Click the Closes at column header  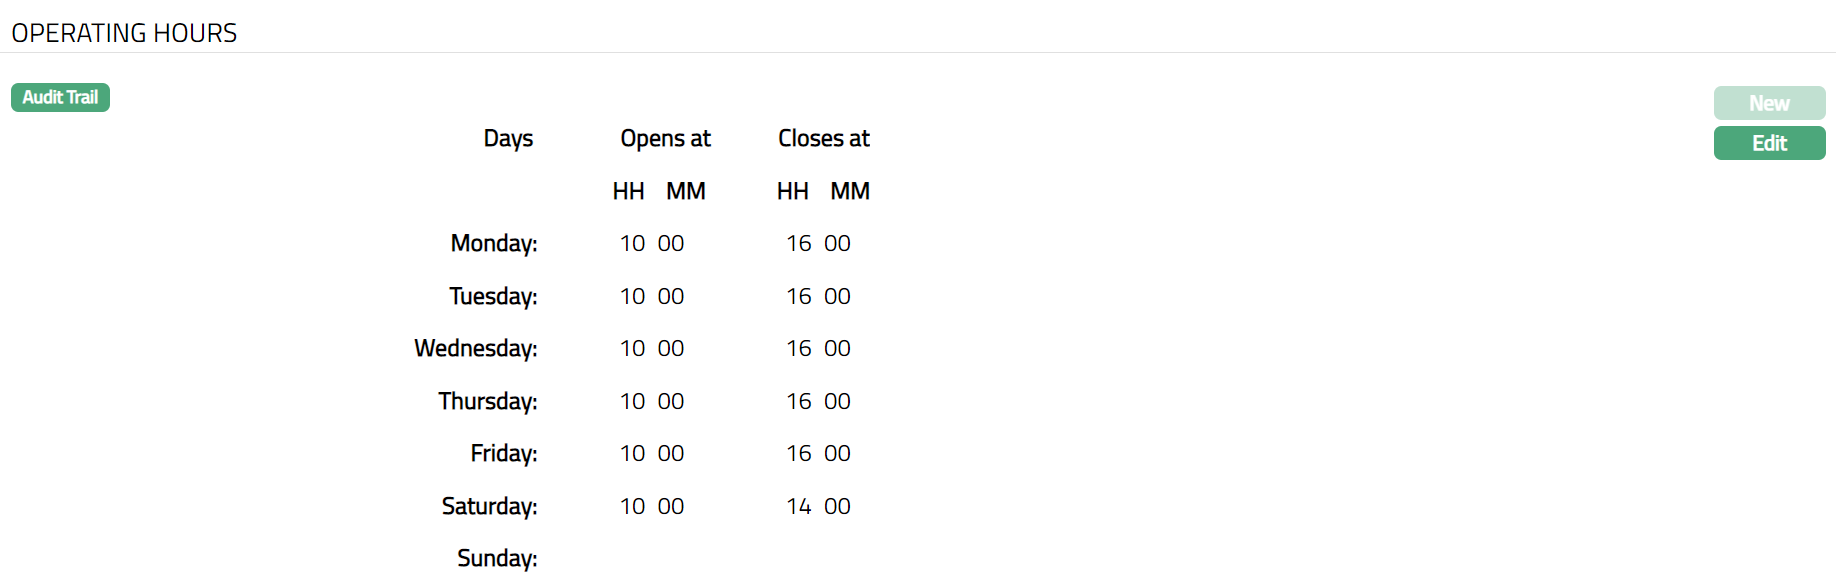click(x=823, y=138)
